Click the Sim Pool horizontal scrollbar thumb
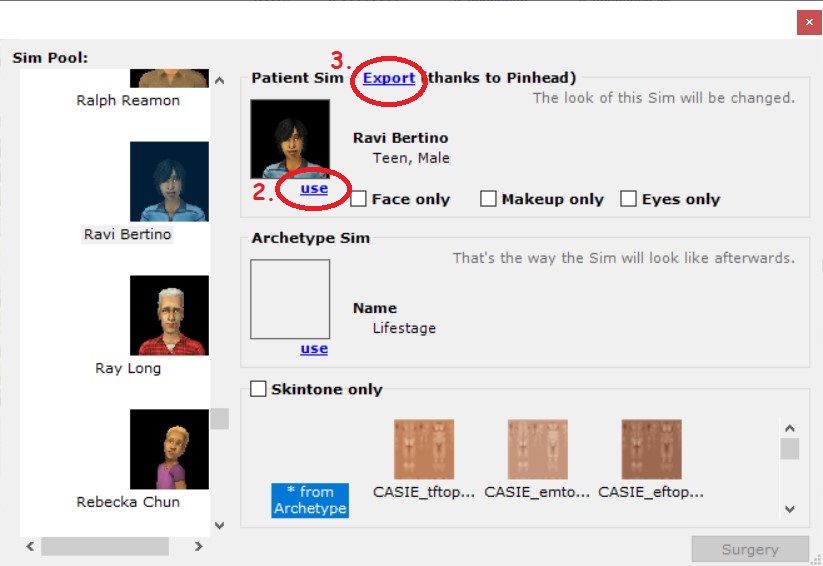823x566 pixels. coord(105,546)
